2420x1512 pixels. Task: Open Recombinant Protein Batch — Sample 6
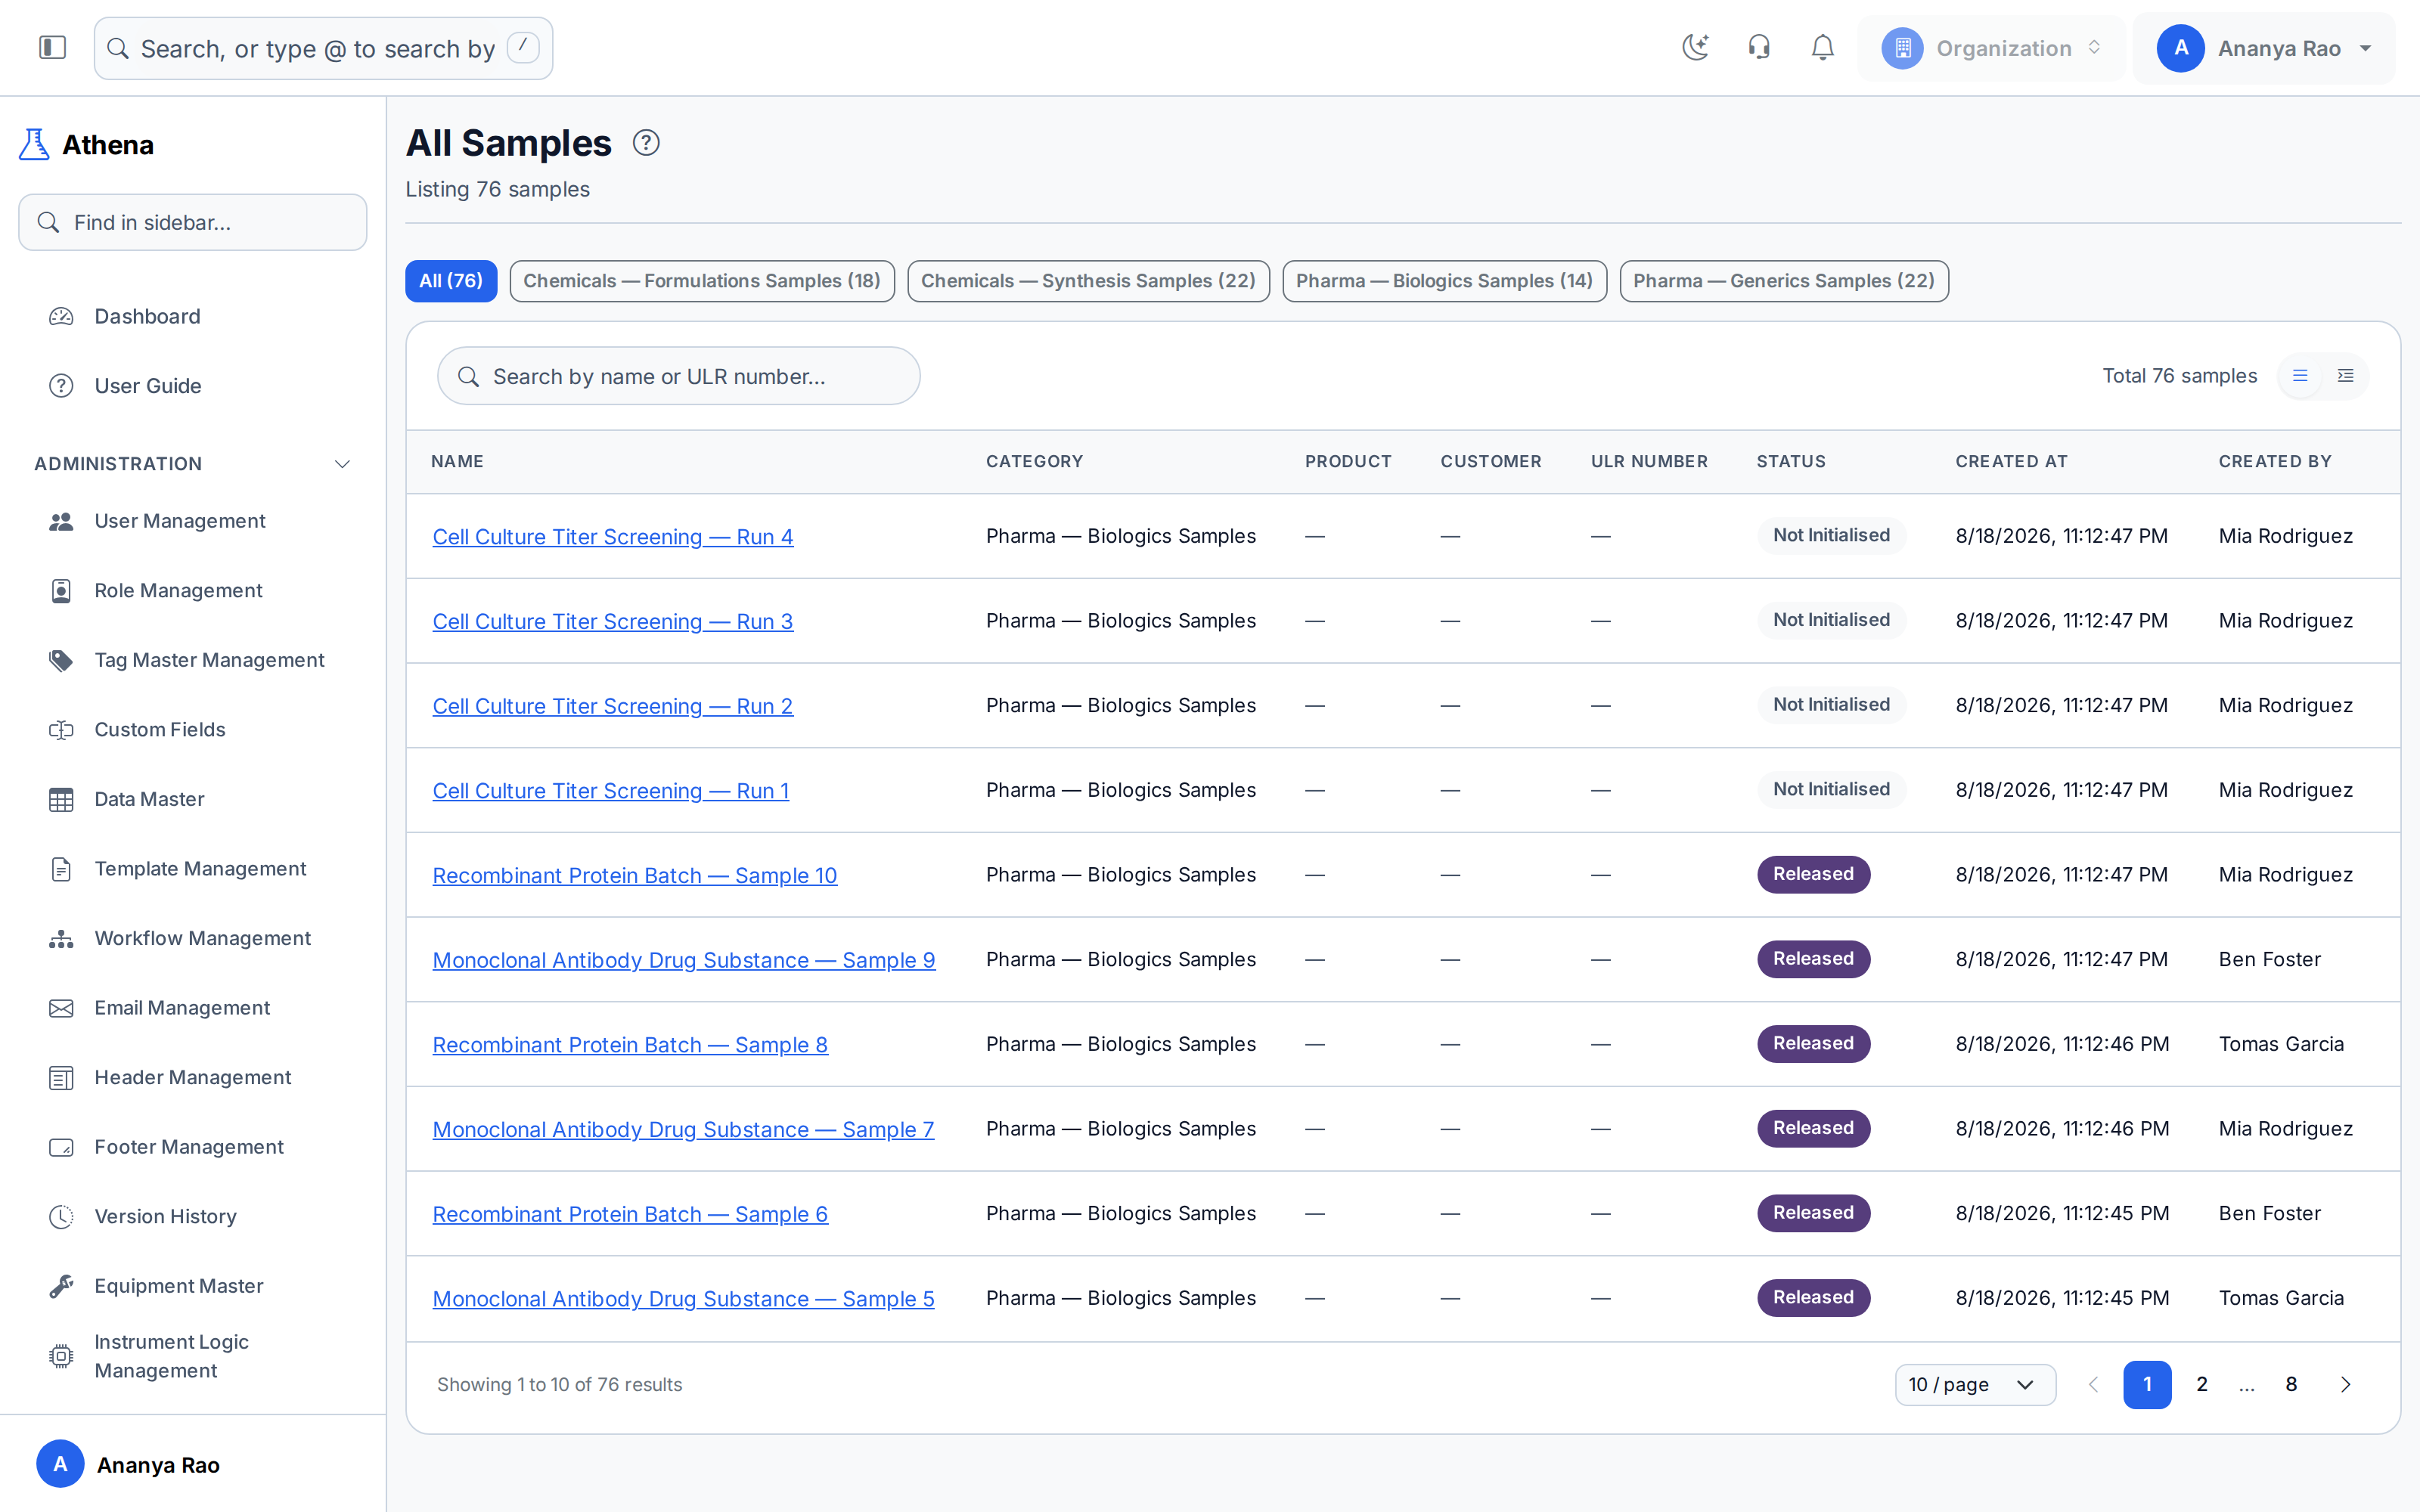click(630, 1214)
